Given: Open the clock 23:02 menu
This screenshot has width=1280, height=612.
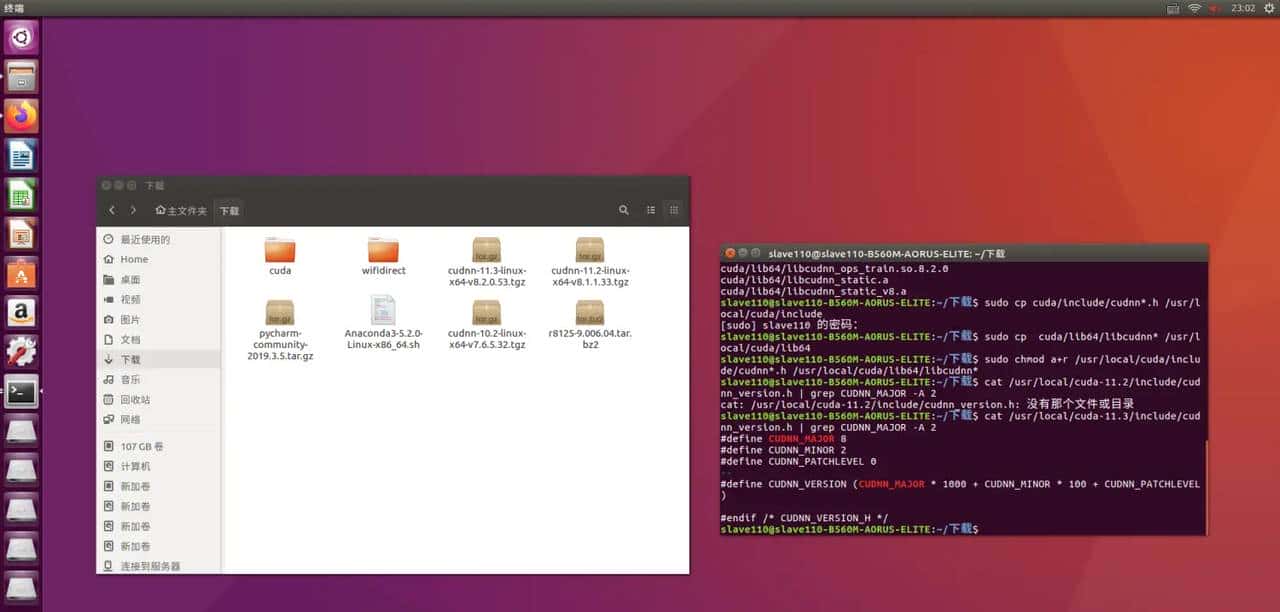Looking at the screenshot, I should pyautogui.click(x=1242, y=8).
